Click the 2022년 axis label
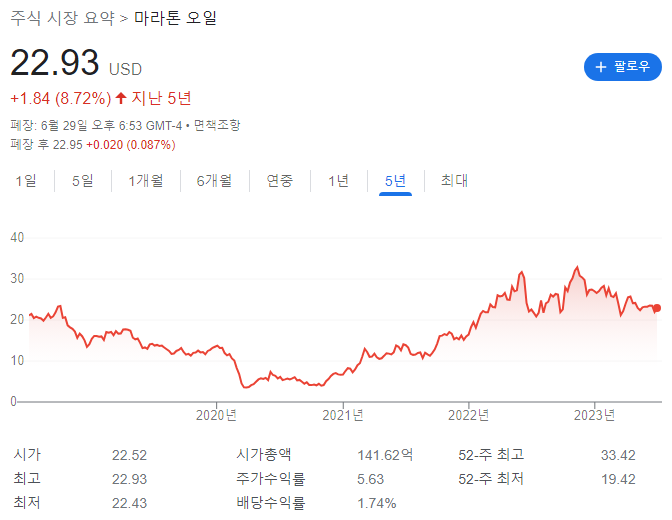Image resolution: width=672 pixels, height=520 pixels. 468,415
